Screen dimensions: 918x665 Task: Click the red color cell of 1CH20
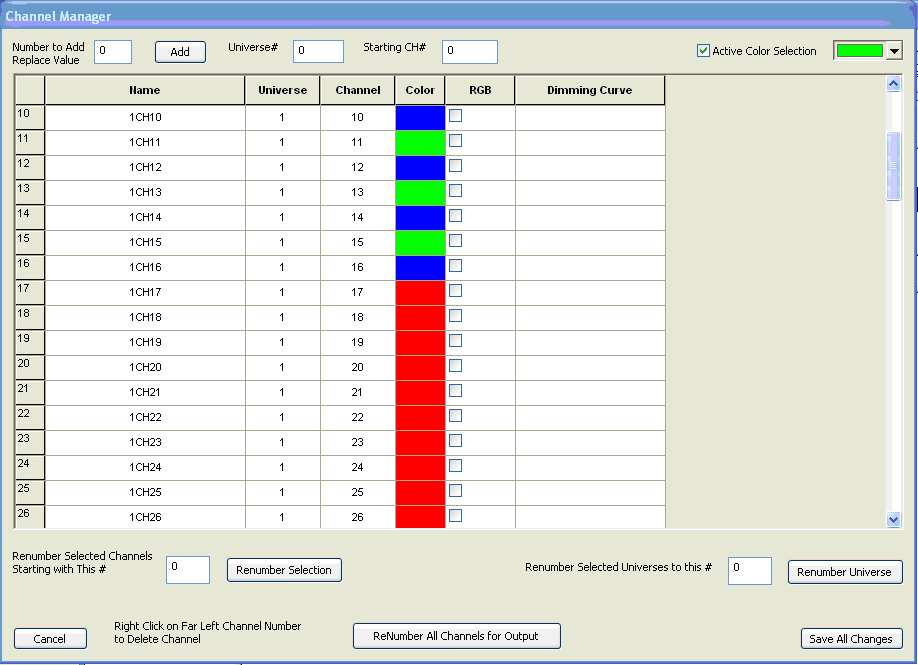pyautogui.click(x=420, y=368)
